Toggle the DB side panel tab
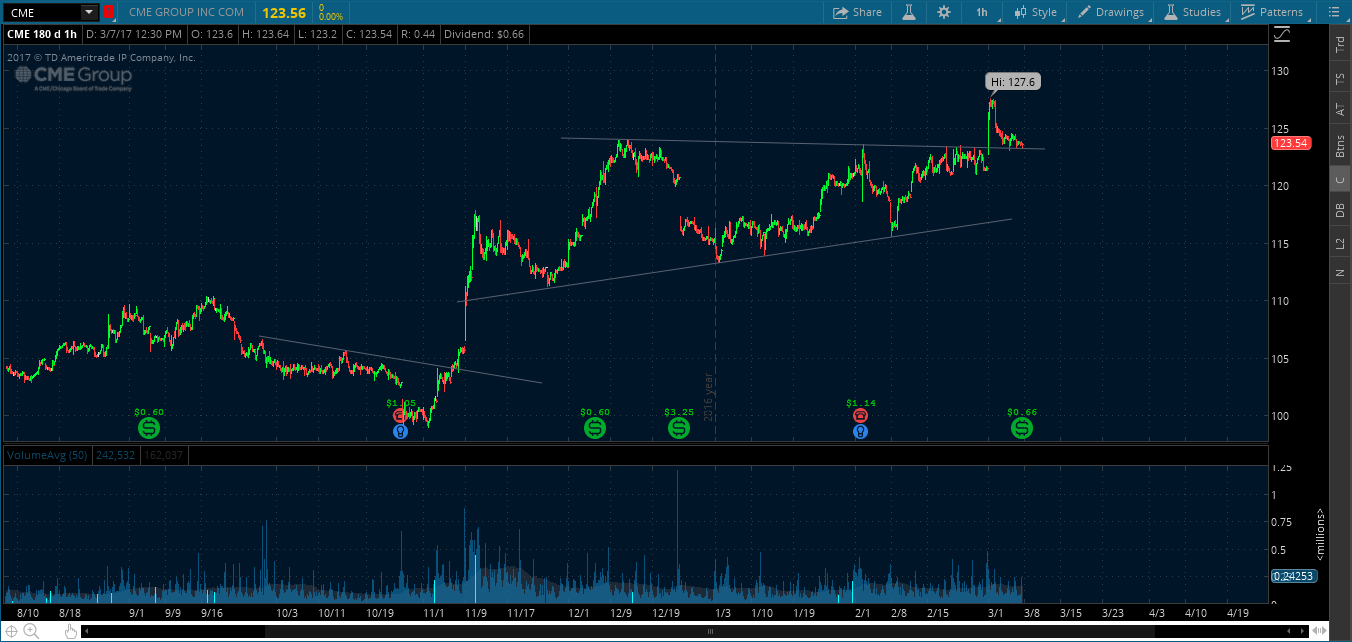This screenshot has height=642, width=1352. [1339, 210]
